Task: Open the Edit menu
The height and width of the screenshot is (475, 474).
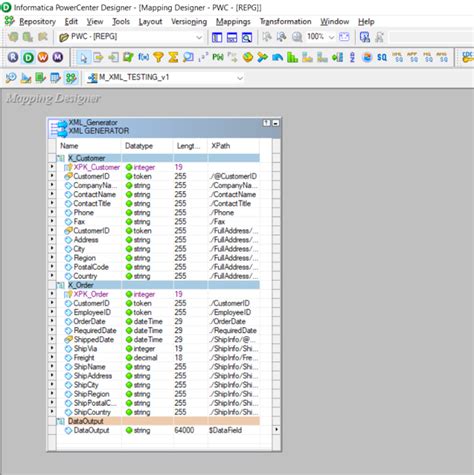Action: (71, 22)
